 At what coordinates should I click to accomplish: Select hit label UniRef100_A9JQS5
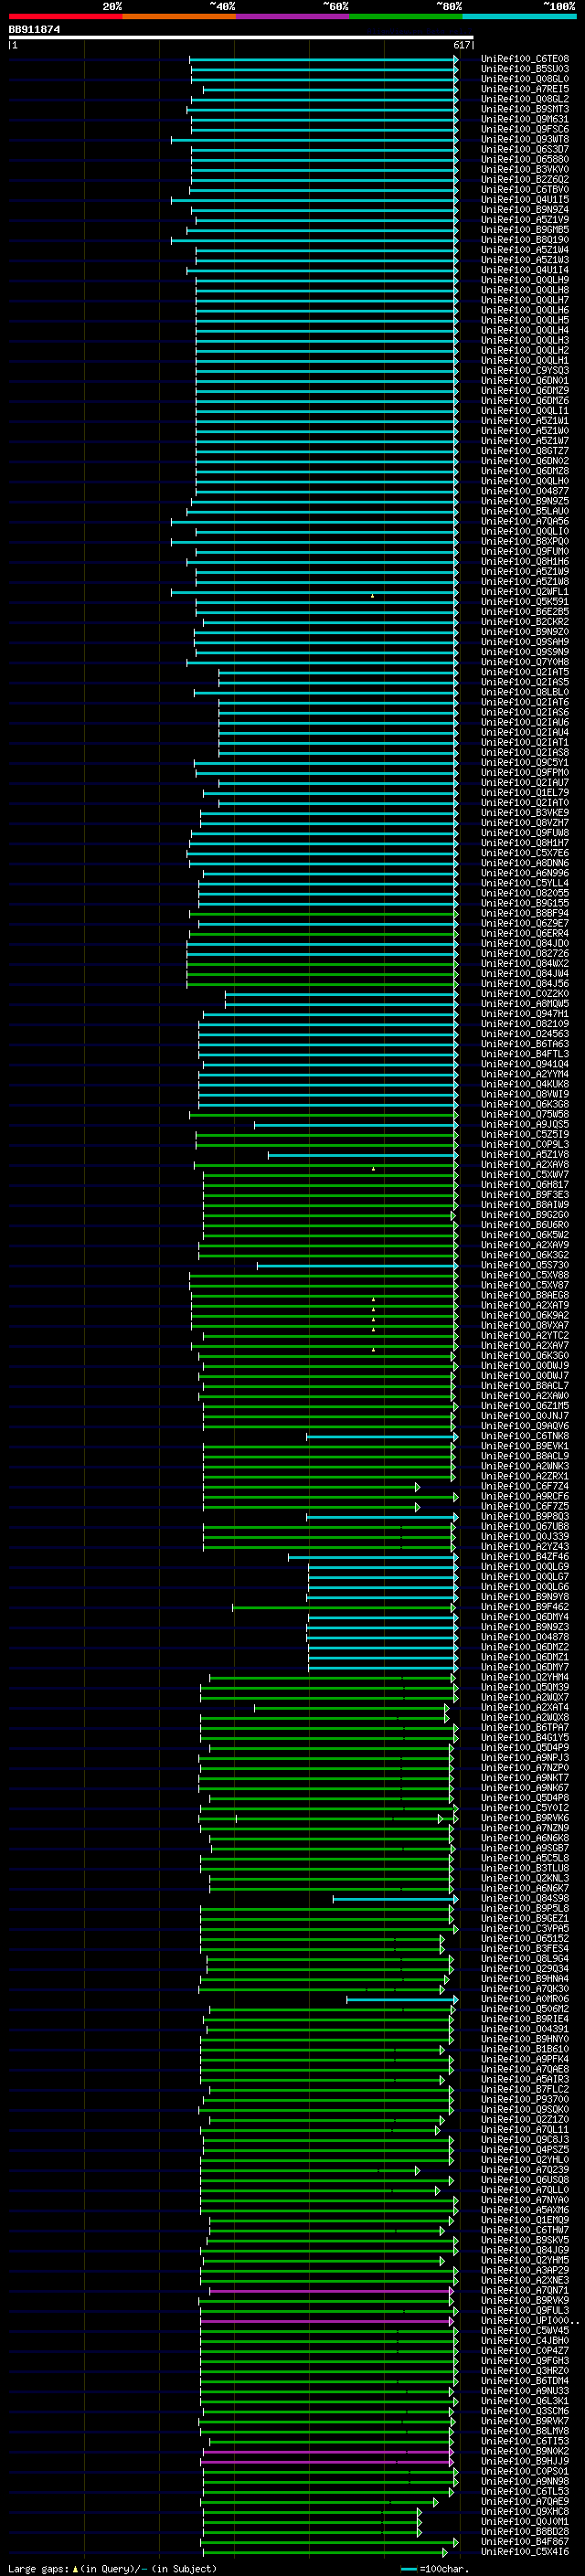(525, 1124)
